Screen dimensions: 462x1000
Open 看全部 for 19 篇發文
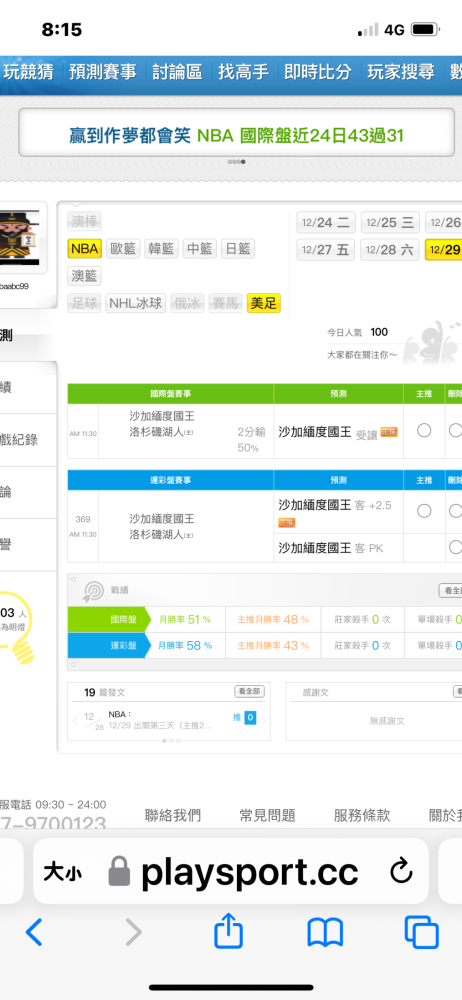(x=250, y=691)
